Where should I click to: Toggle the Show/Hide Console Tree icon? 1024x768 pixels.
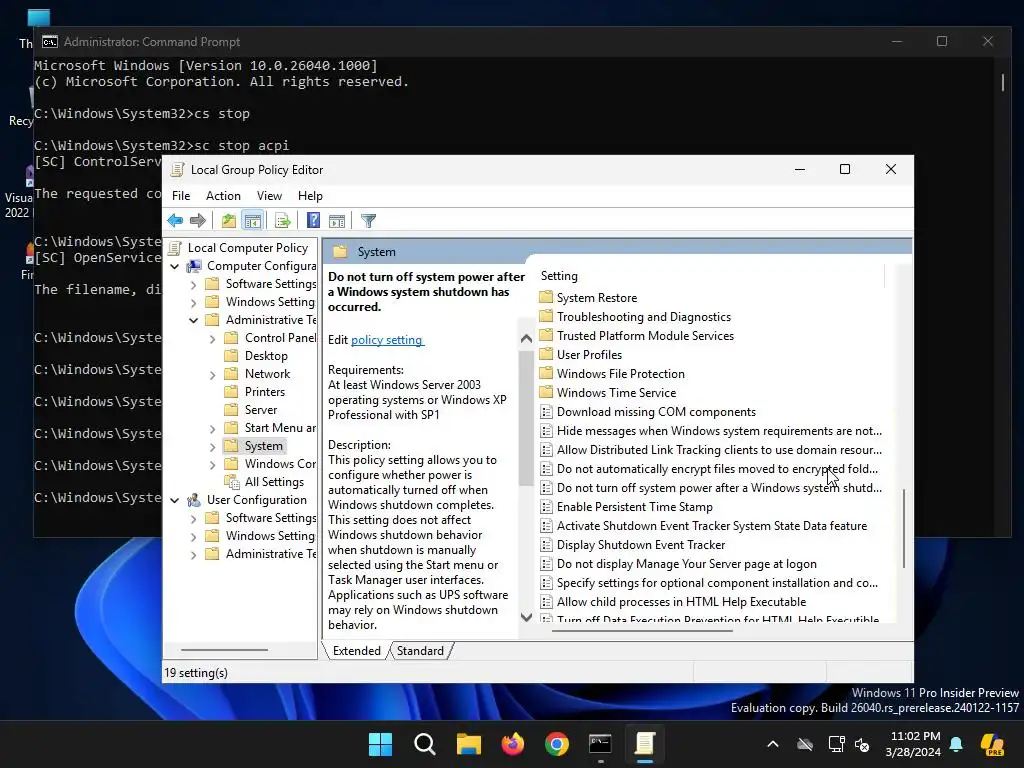coord(253,221)
